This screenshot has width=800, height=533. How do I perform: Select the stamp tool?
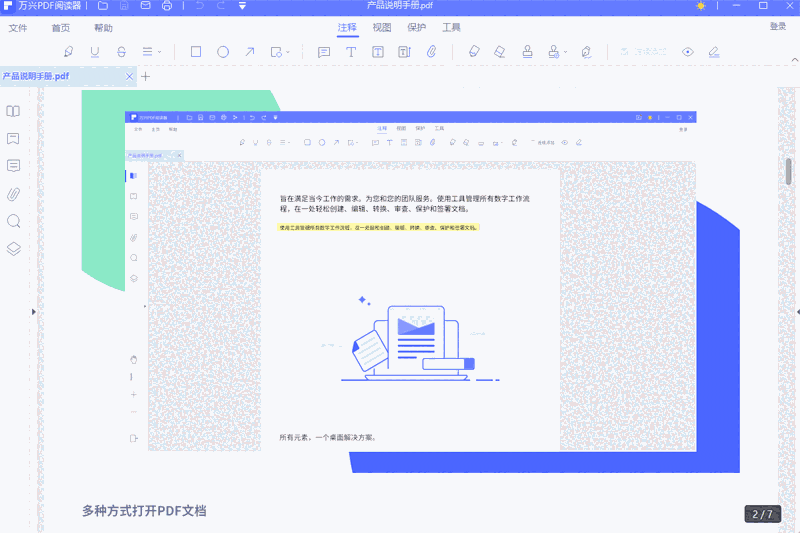pyautogui.click(x=528, y=52)
